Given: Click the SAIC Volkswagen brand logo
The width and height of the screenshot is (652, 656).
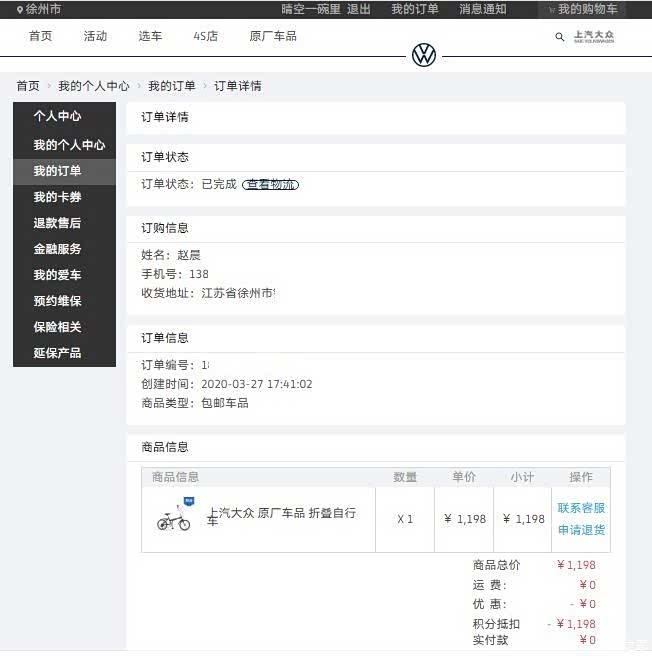Looking at the screenshot, I should (x=594, y=36).
